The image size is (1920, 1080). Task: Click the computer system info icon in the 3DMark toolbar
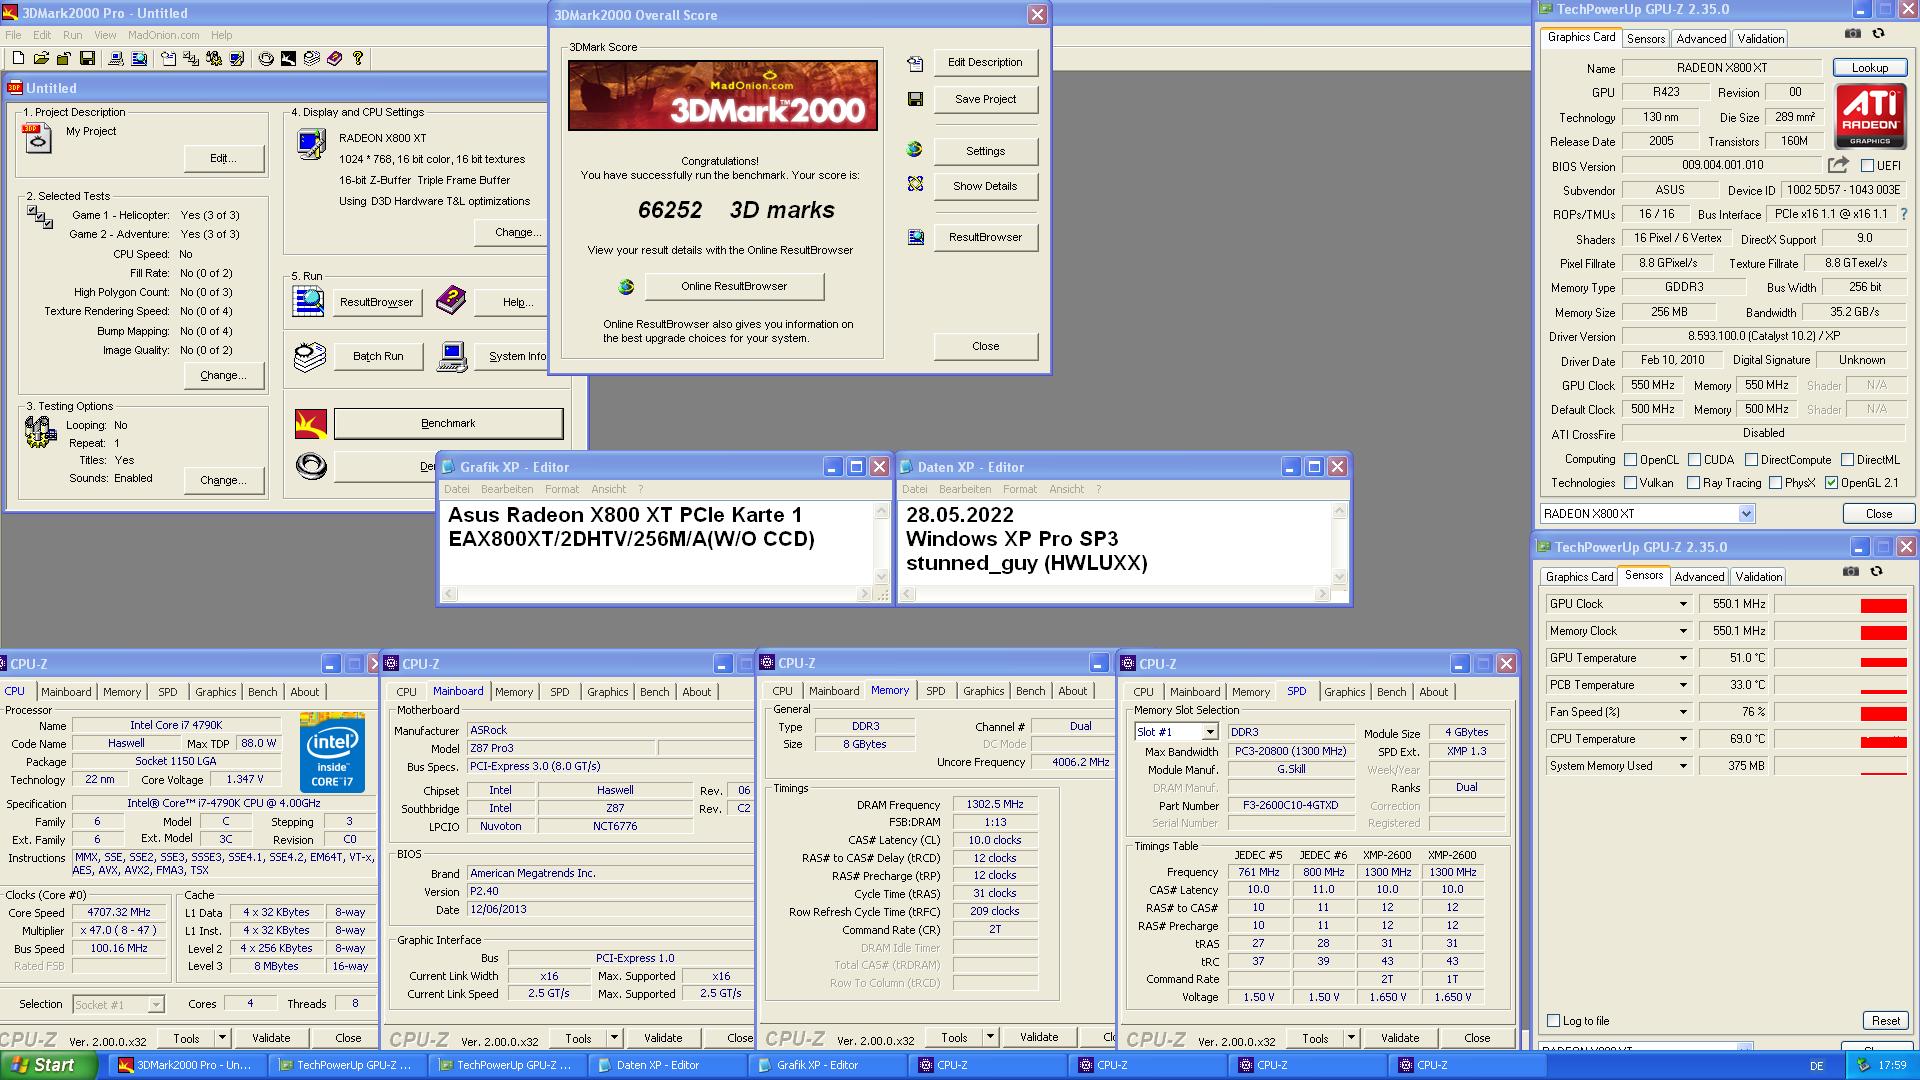coord(116,59)
